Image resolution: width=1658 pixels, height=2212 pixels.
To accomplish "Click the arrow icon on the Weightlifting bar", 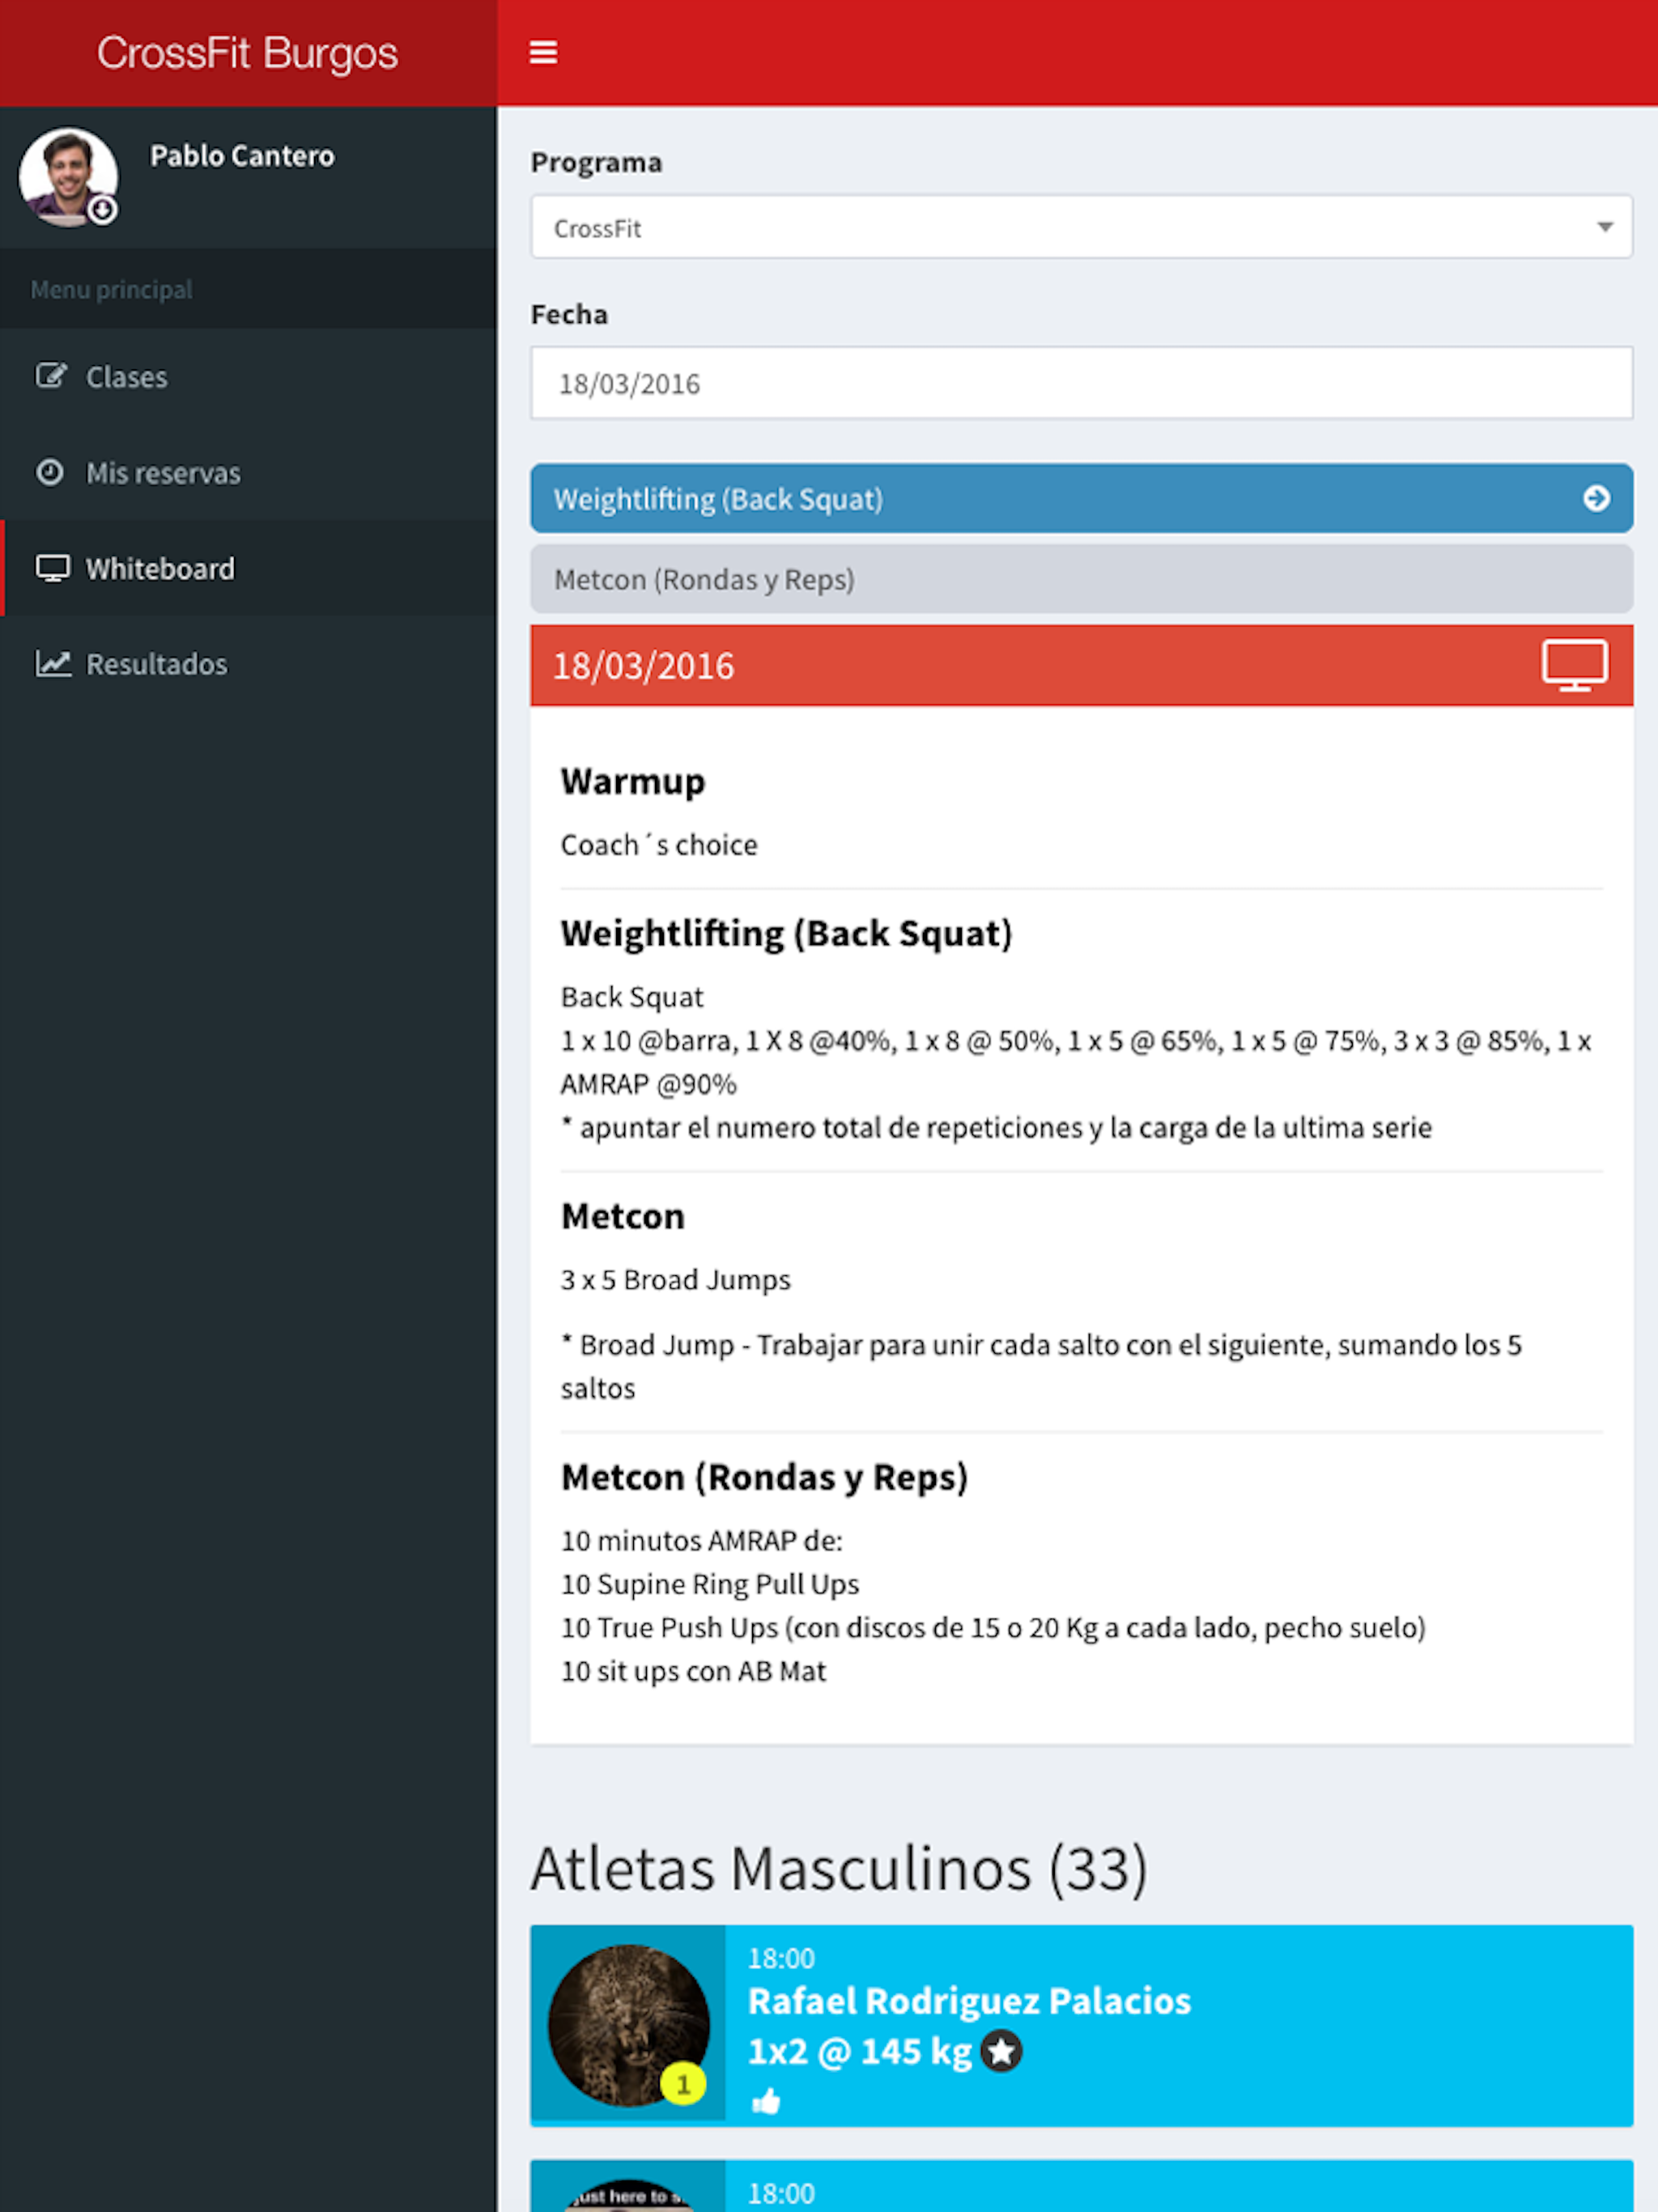I will (1597, 498).
